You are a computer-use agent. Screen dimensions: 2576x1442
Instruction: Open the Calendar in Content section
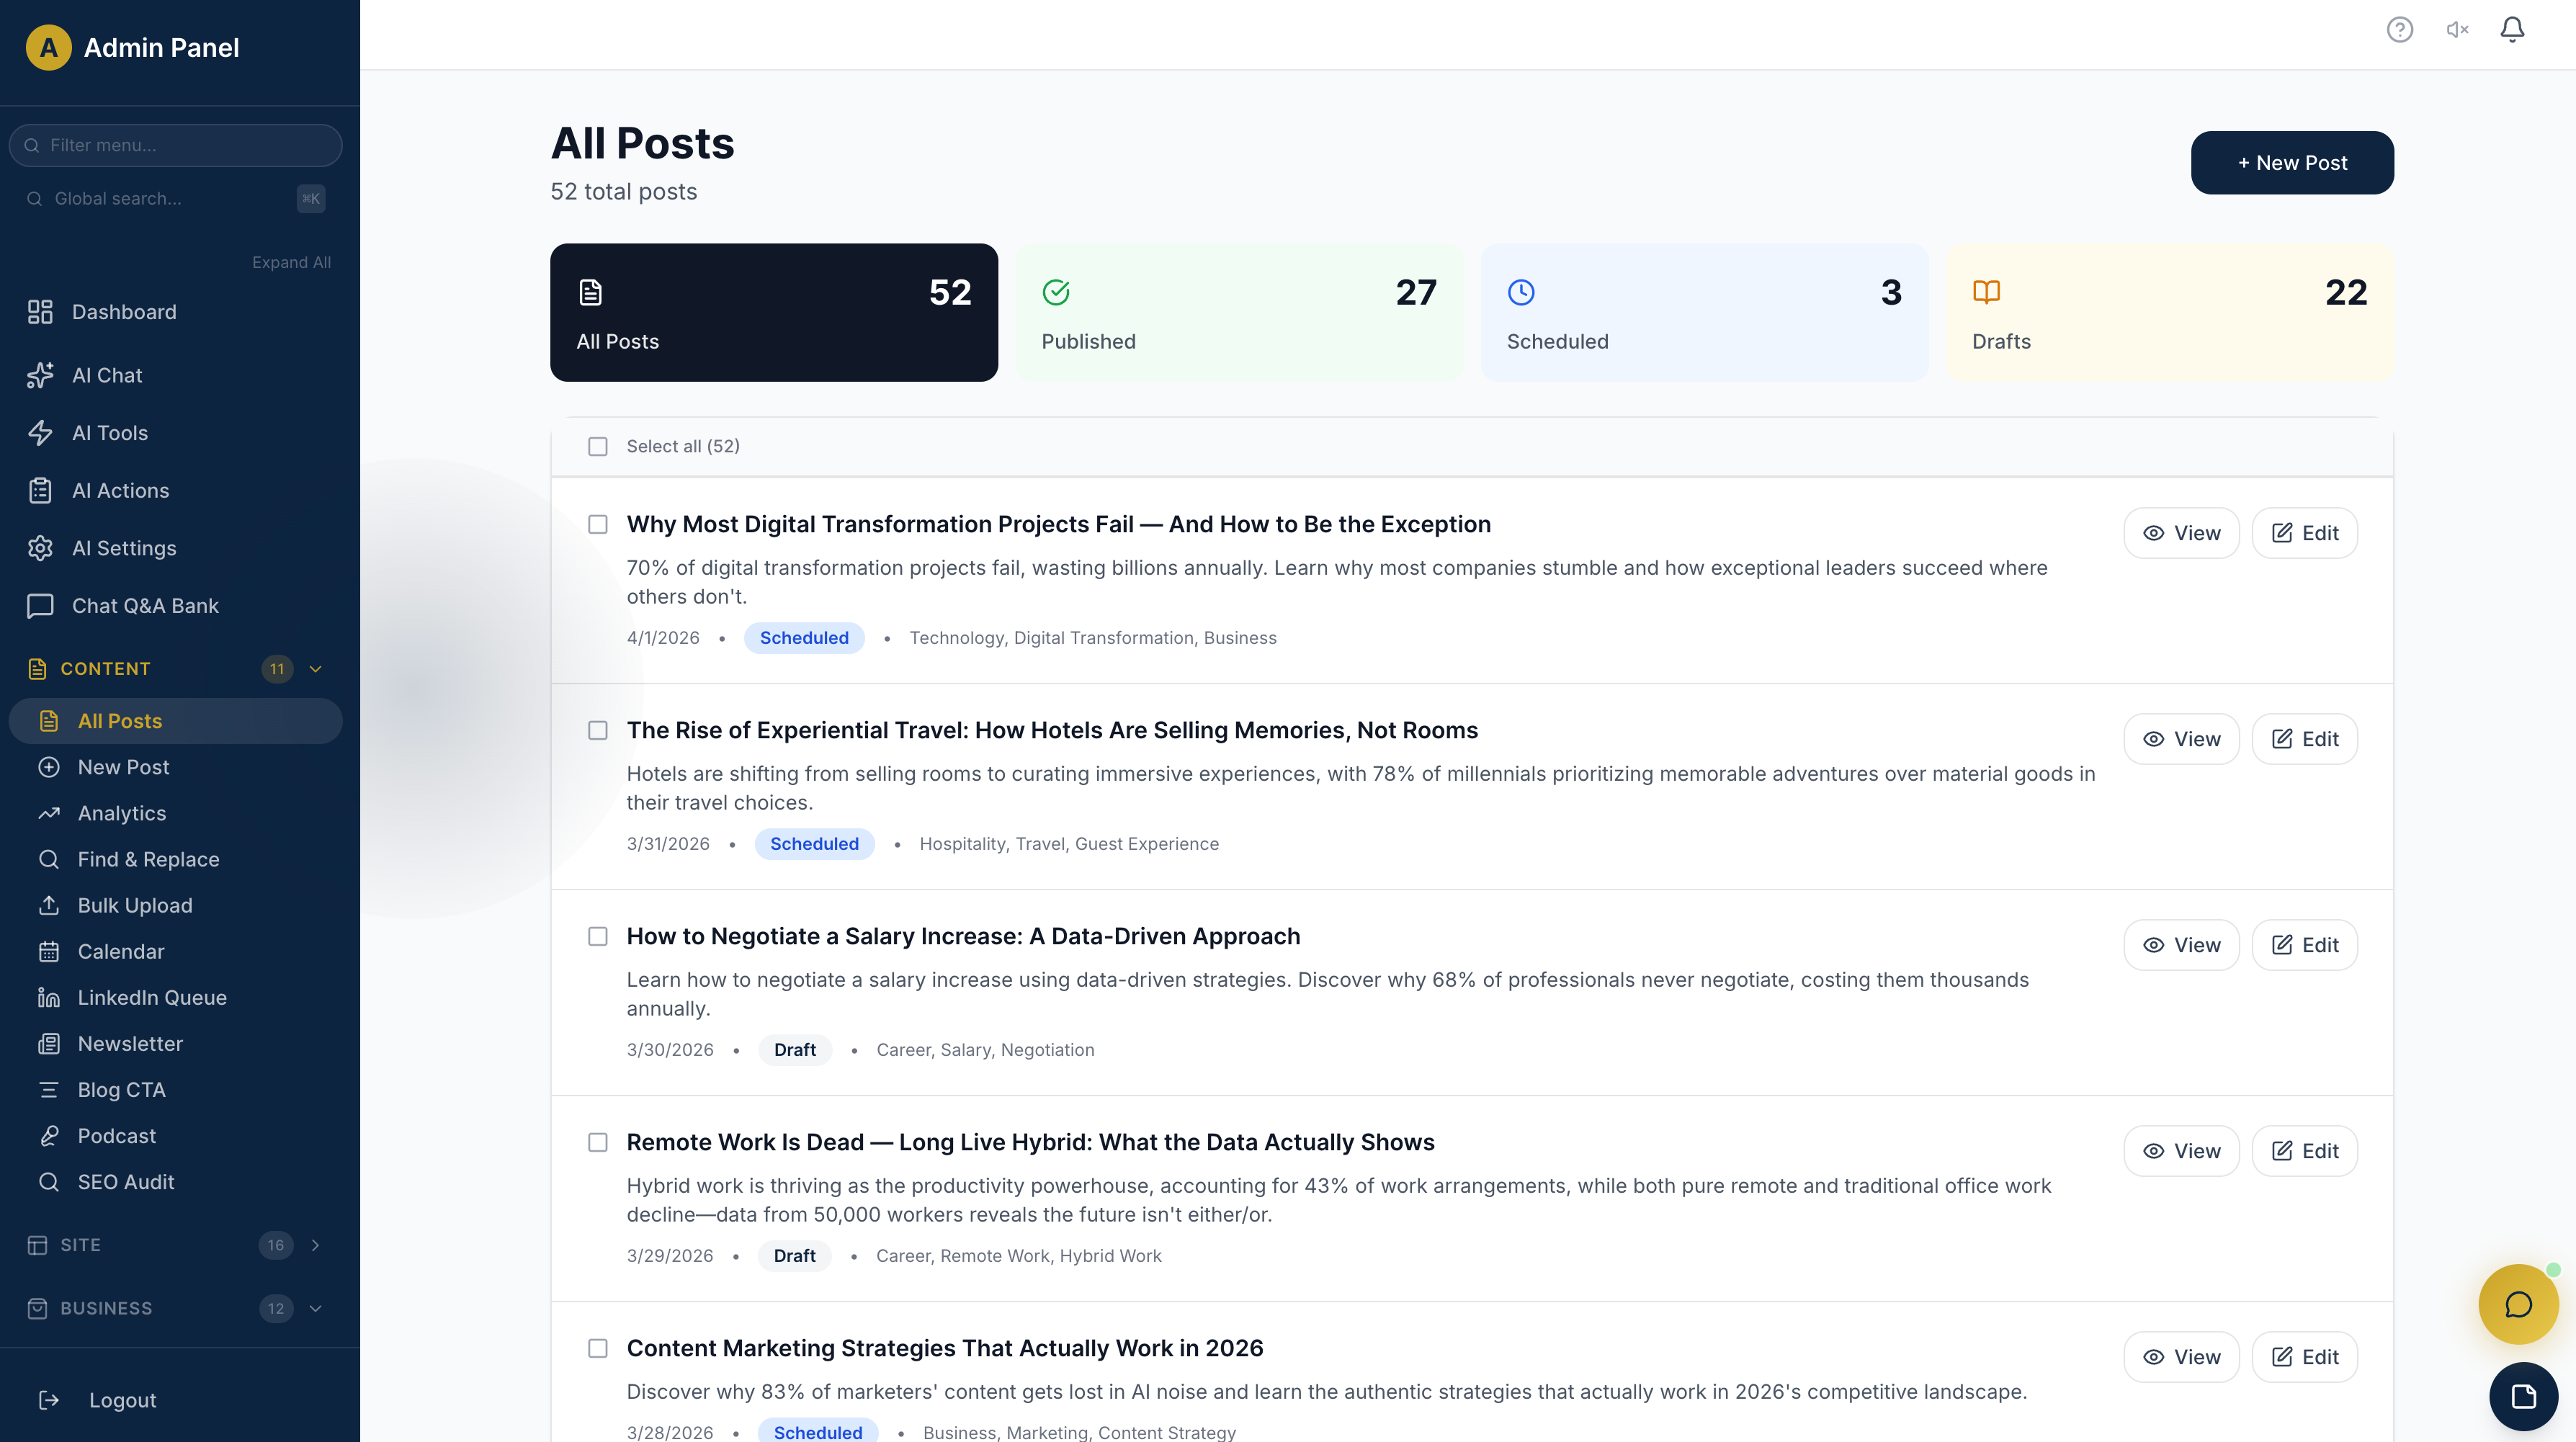[120, 951]
